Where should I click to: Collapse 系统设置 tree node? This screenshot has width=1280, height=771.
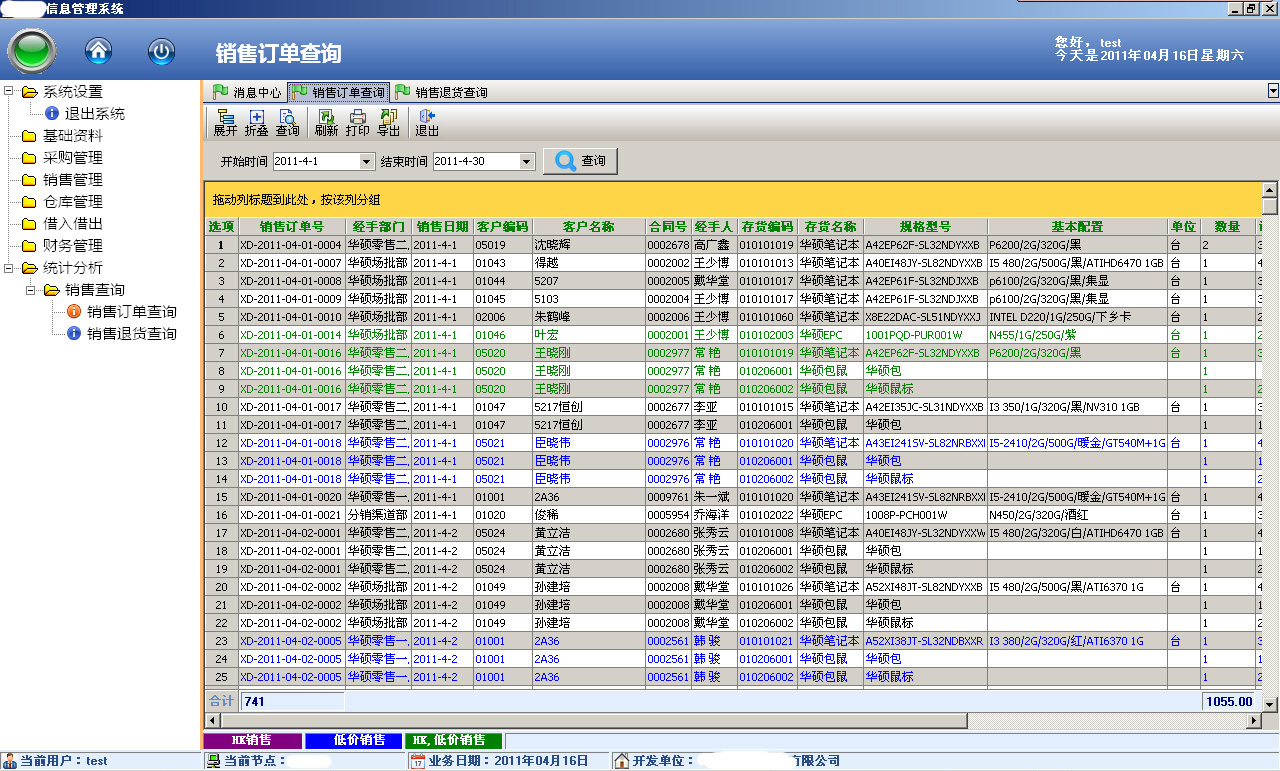click(8, 91)
